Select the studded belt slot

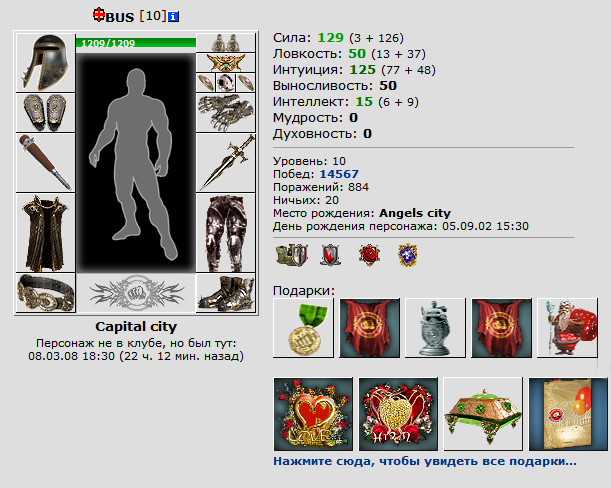point(46,293)
